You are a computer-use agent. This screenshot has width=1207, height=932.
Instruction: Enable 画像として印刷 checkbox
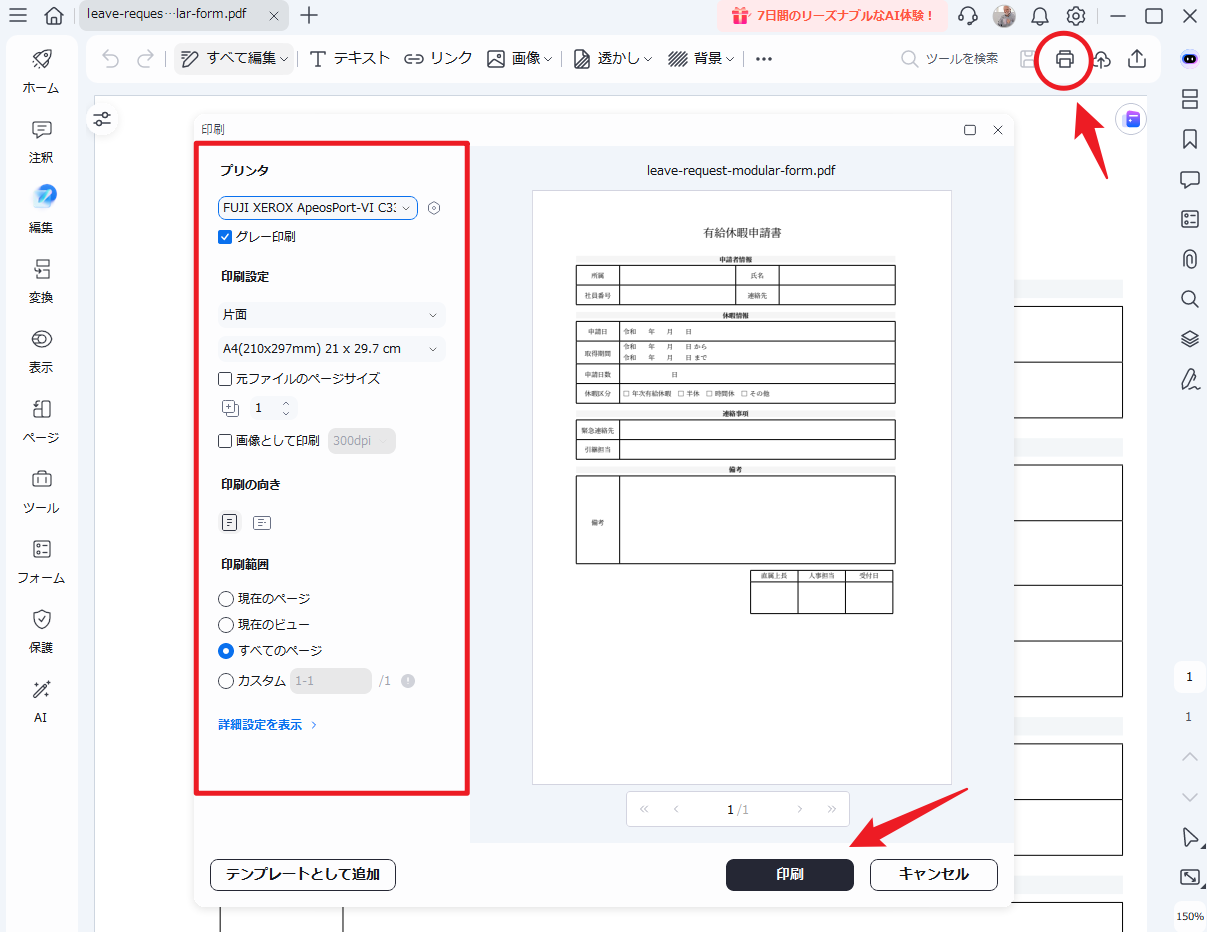click(225, 441)
